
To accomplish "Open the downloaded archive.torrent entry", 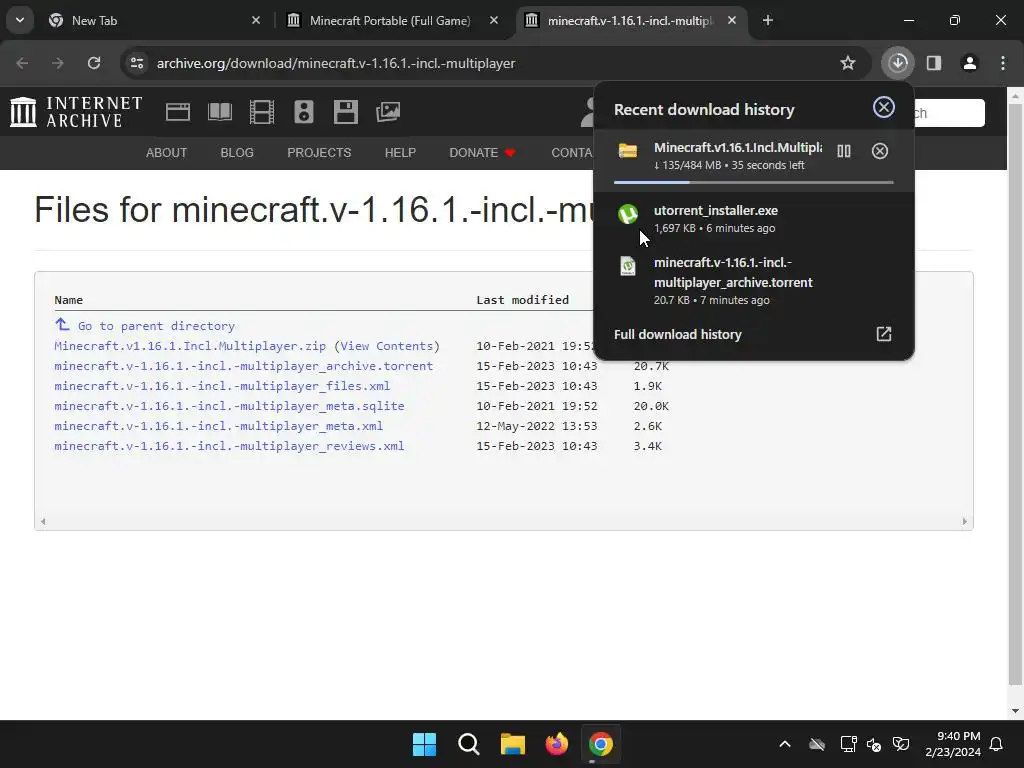I will (754, 281).
